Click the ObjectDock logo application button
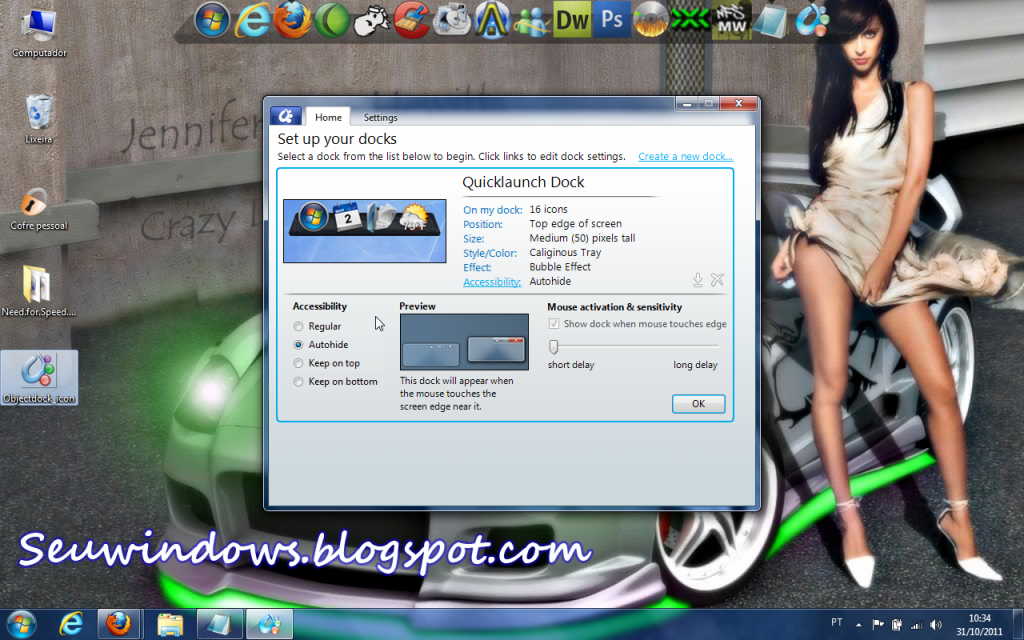Screen dimensions: 1024x640 [286, 116]
